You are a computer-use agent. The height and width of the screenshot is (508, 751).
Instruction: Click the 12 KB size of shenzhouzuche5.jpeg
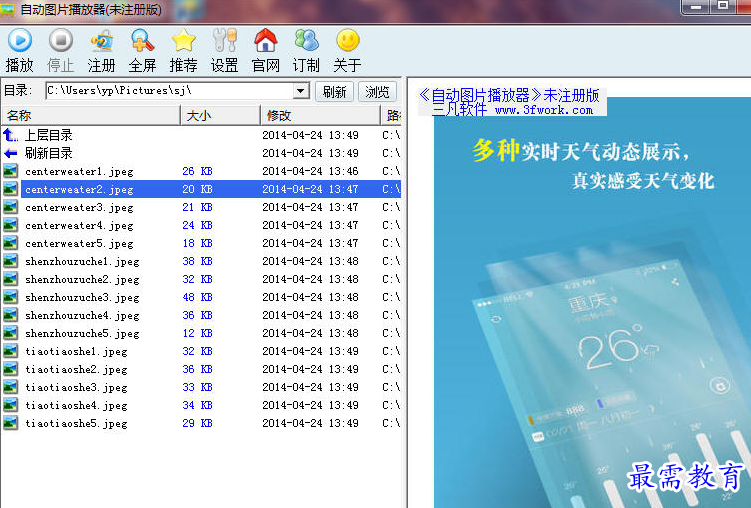pyautogui.click(x=197, y=333)
